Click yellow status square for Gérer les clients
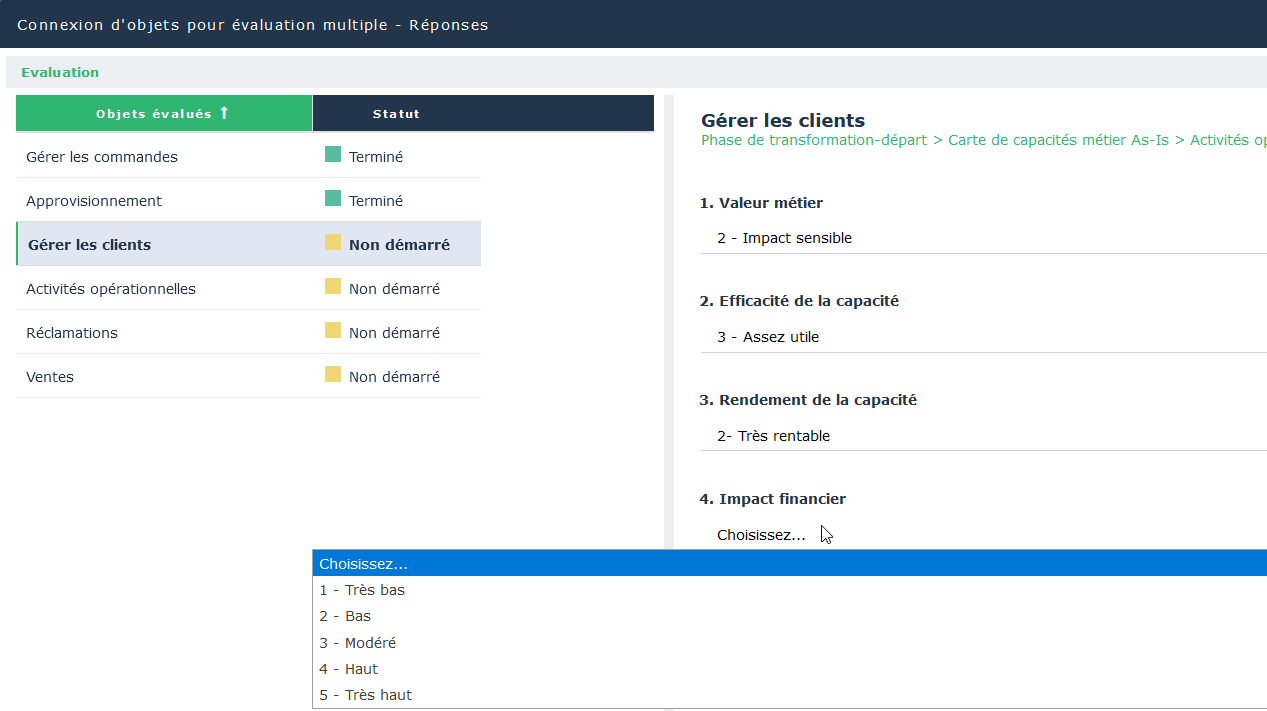This screenshot has height=711, width=1267. point(333,243)
